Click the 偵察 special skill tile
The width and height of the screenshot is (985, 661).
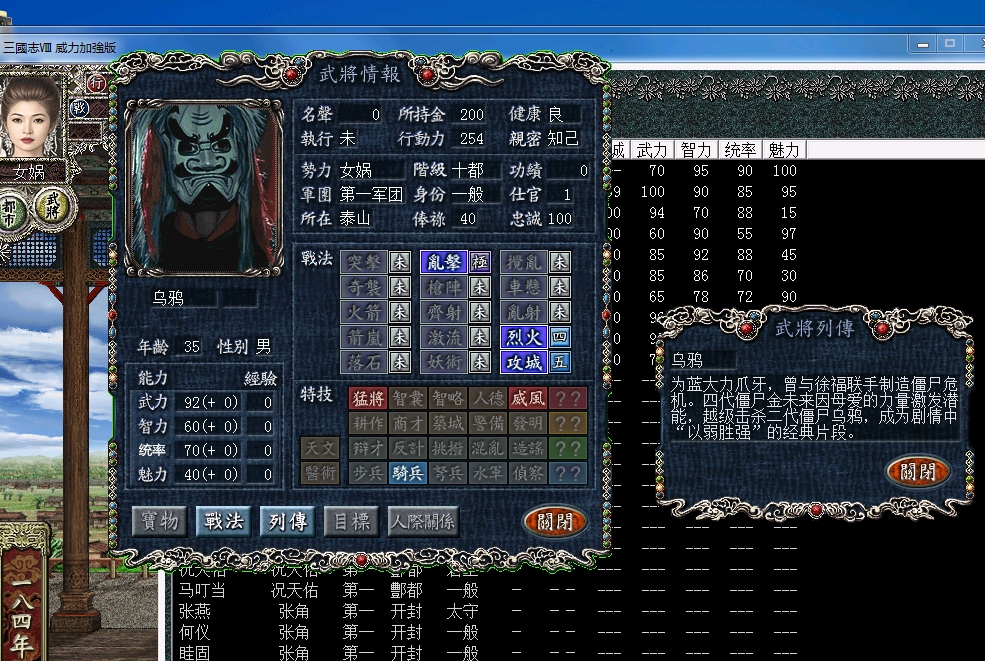coord(528,473)
